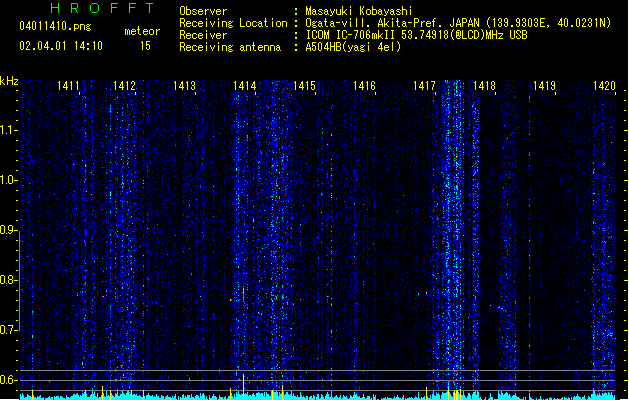Click the 0.7 kHz axis label
This screenshot has height=400, width=629.
[9, 330]
